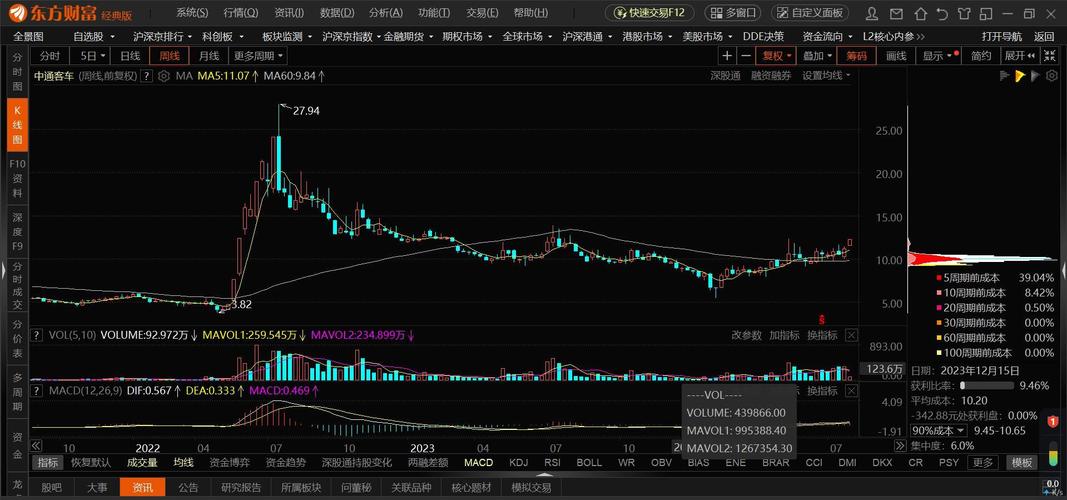
Task: Click the undo back arrow icon
Action: click(942, 13)
